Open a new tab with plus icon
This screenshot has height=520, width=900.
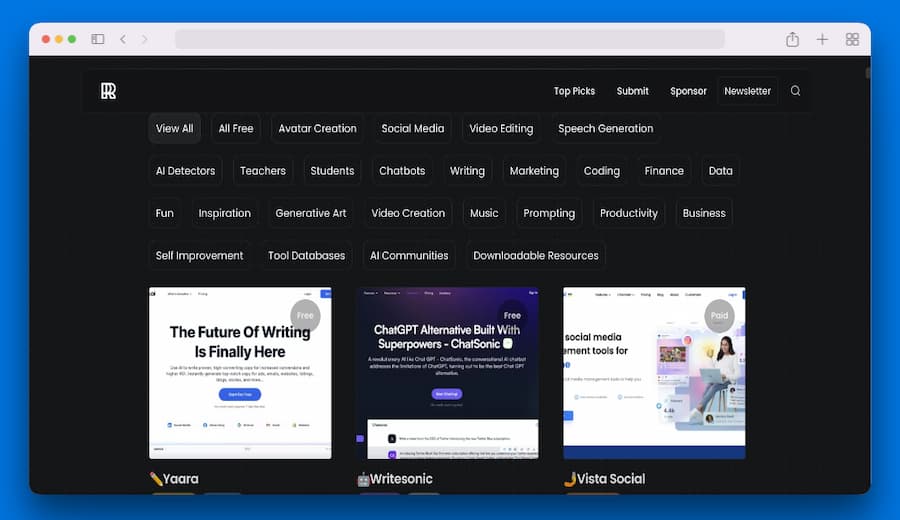[x=822, y=39]
